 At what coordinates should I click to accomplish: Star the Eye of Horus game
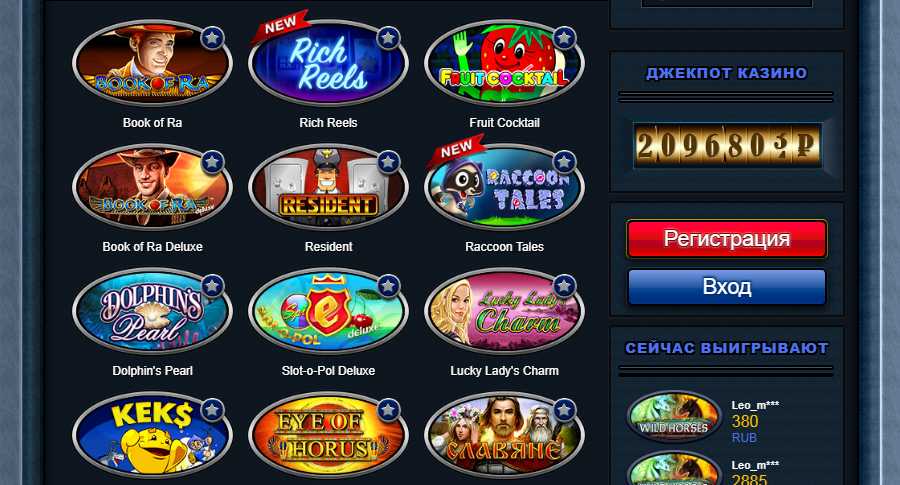(389, 410)
